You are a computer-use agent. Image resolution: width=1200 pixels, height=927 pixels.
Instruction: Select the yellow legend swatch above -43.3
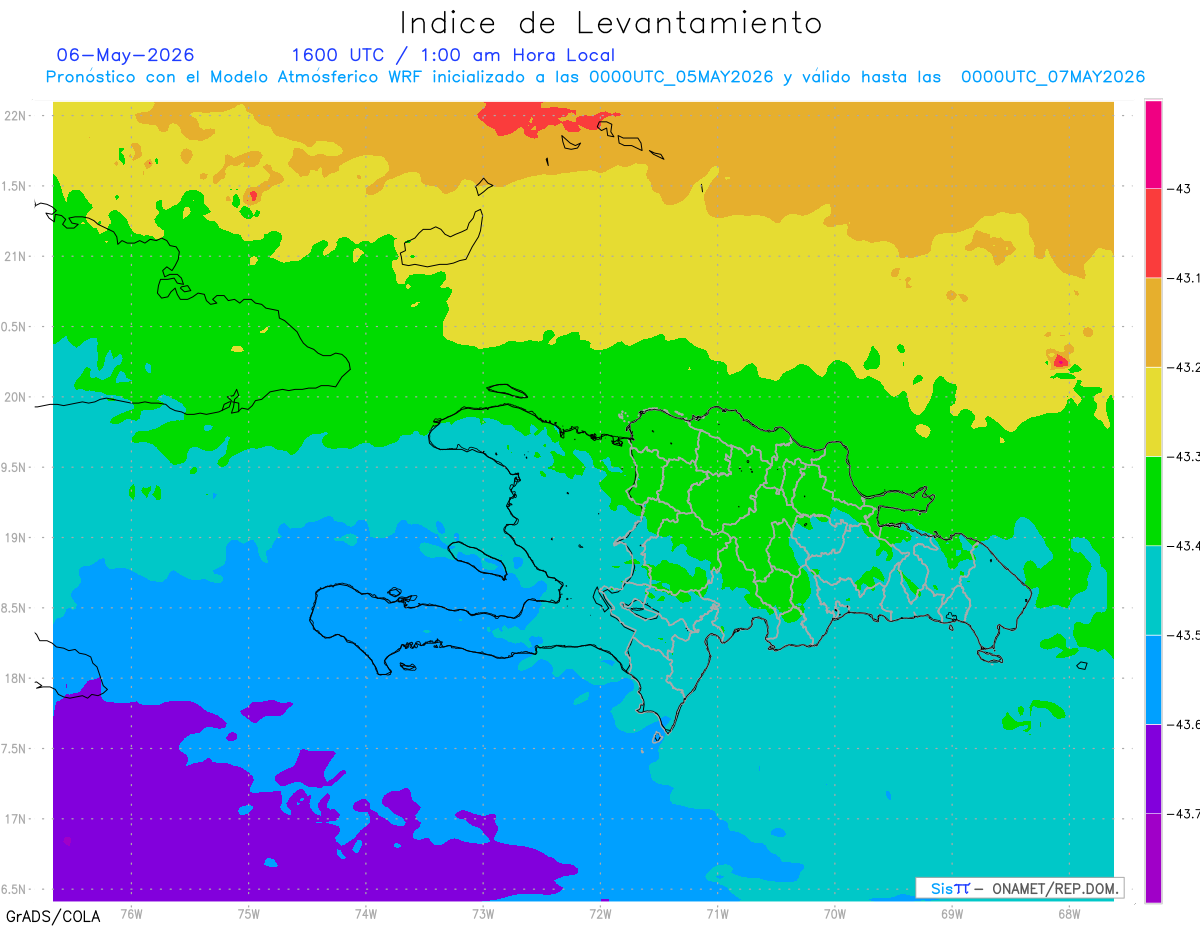coord(1153,411)
